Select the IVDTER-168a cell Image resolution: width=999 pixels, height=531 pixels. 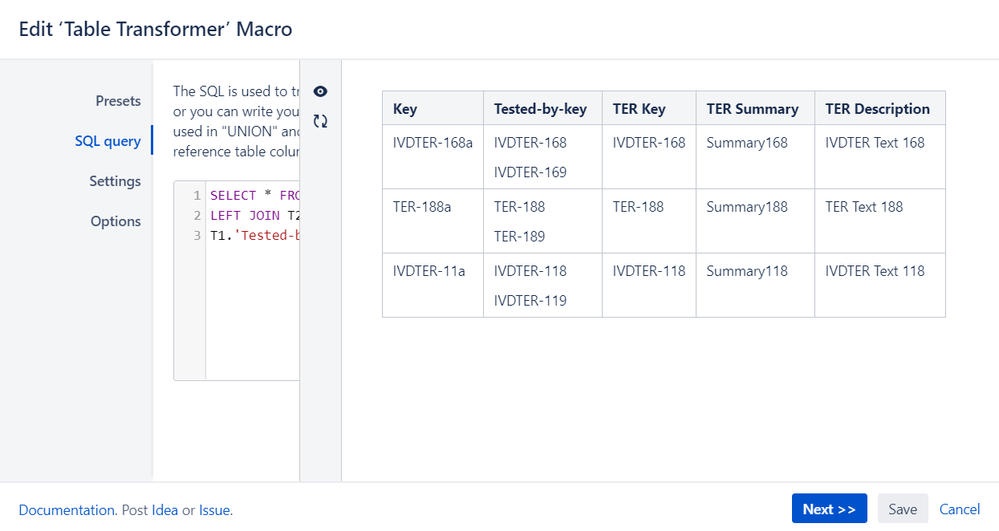tap(432, 143)
